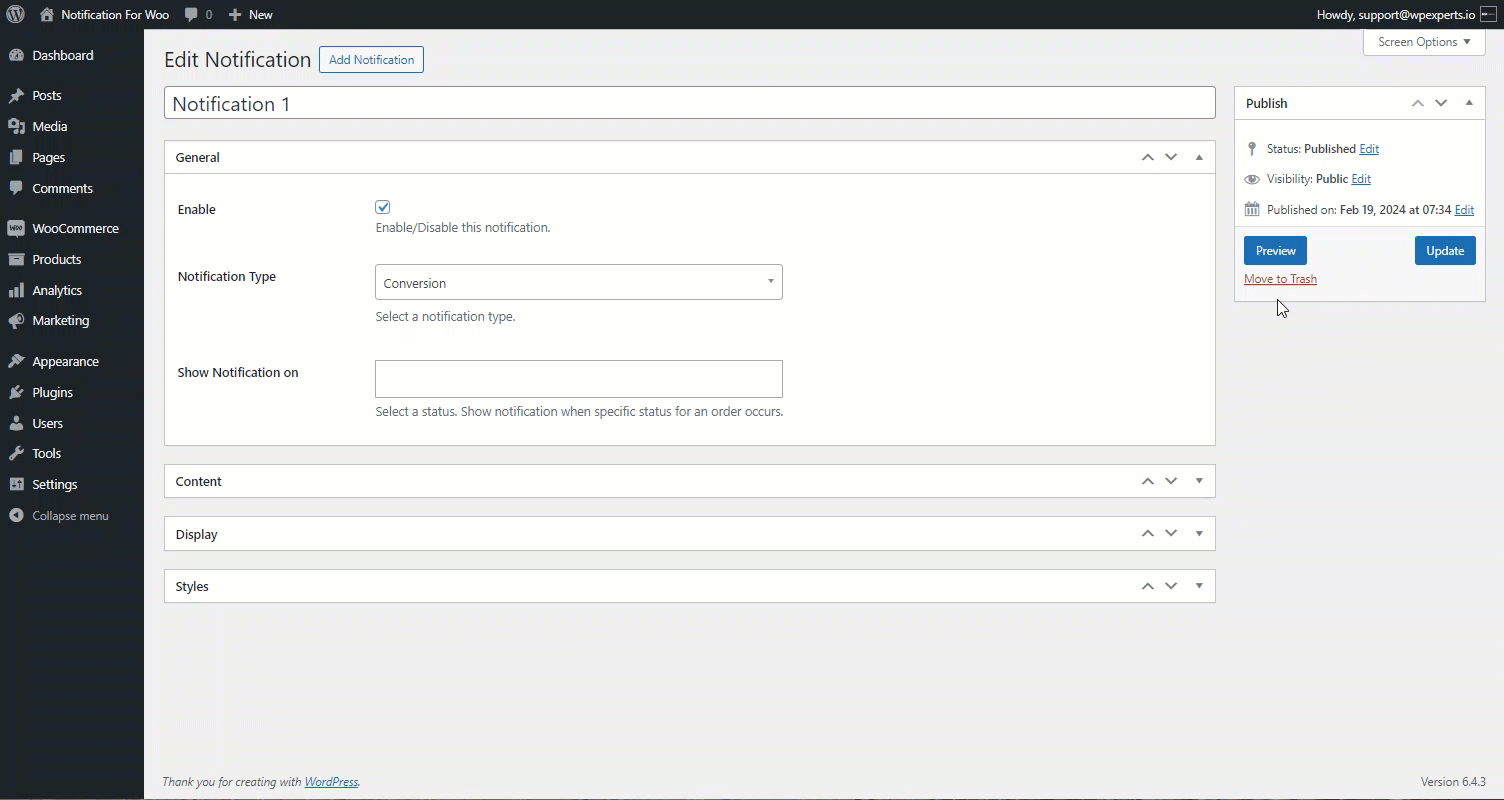The image size is (1504, 800).
Task: Open the home icon in the admin bar
Action: click(47, 14)
